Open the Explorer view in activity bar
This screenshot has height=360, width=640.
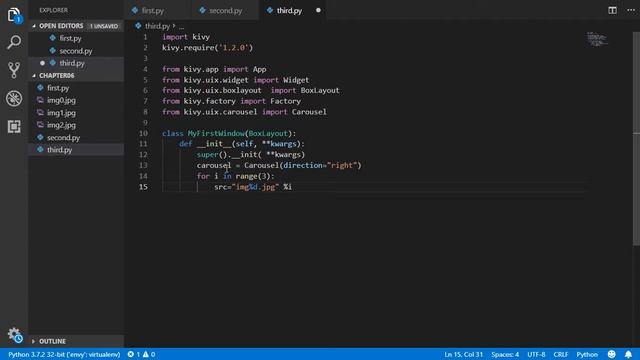14,16
